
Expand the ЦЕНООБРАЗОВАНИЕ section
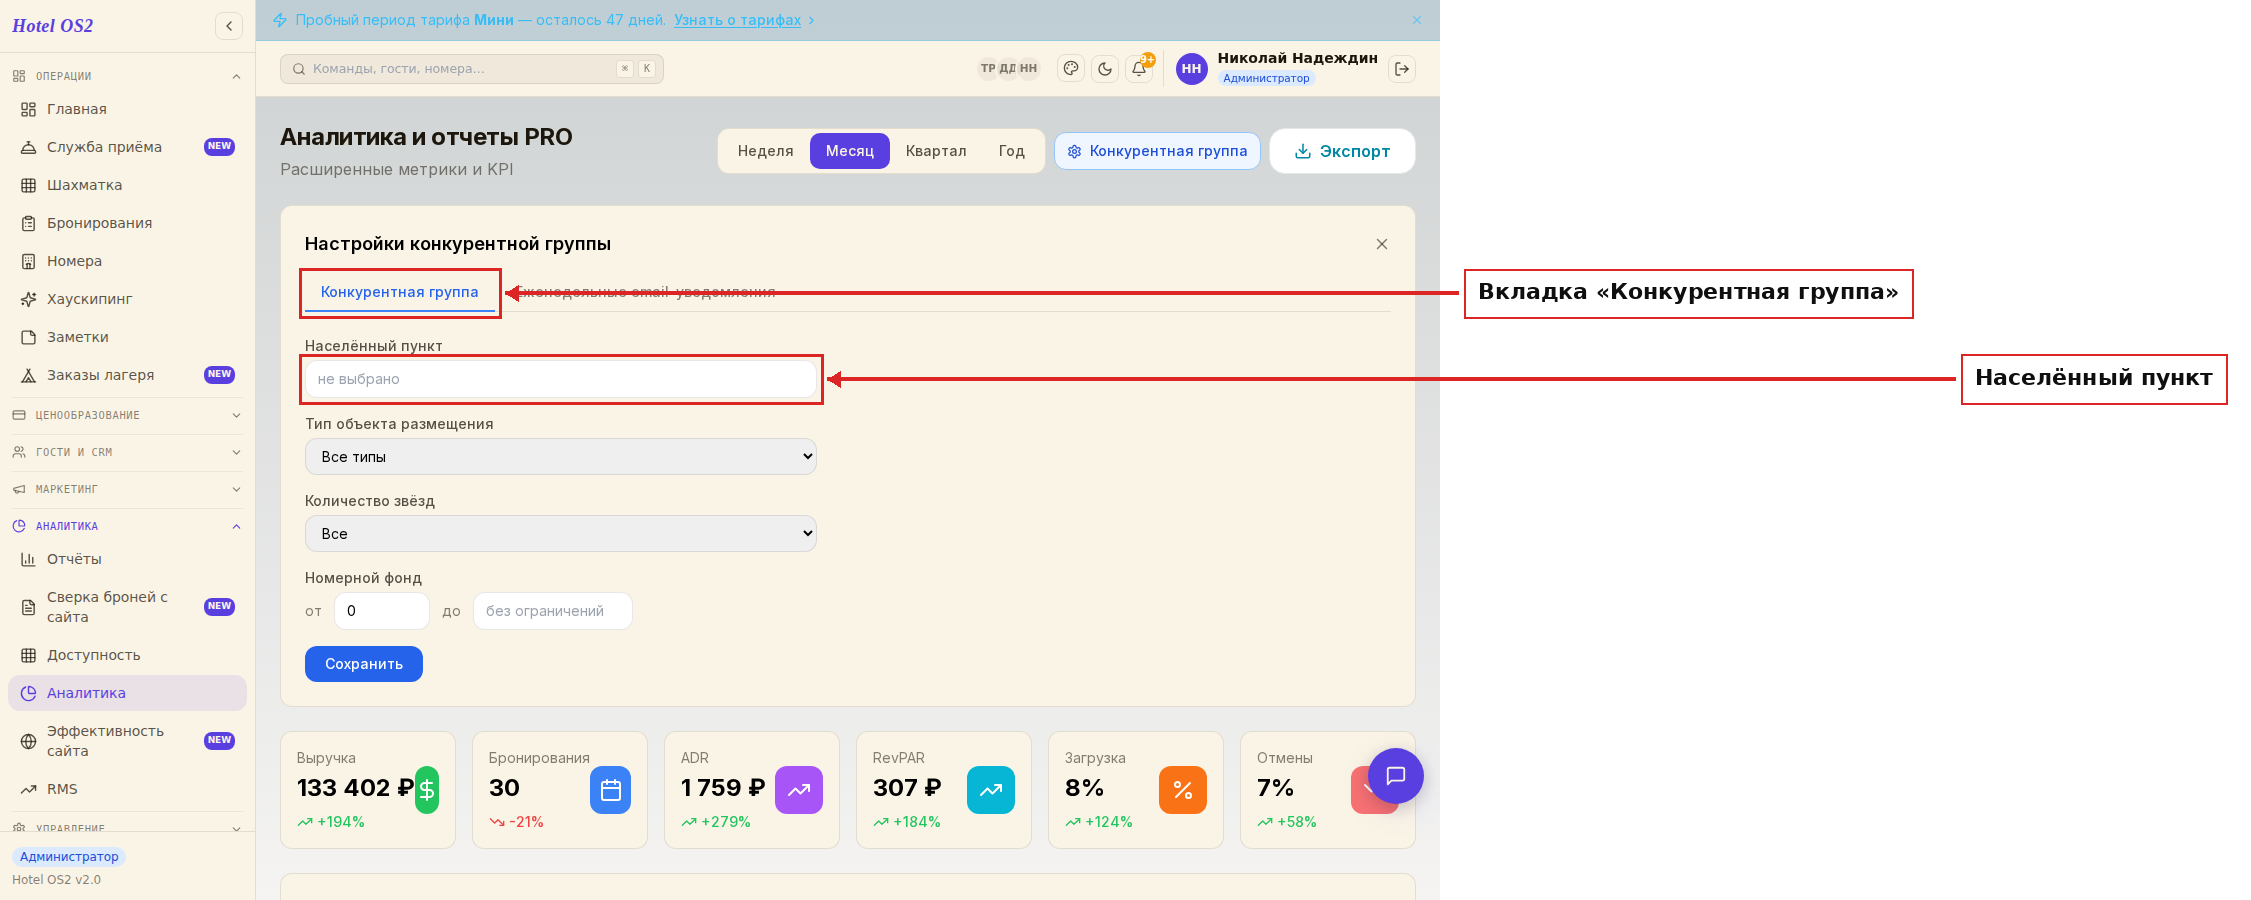click(127, 415)
